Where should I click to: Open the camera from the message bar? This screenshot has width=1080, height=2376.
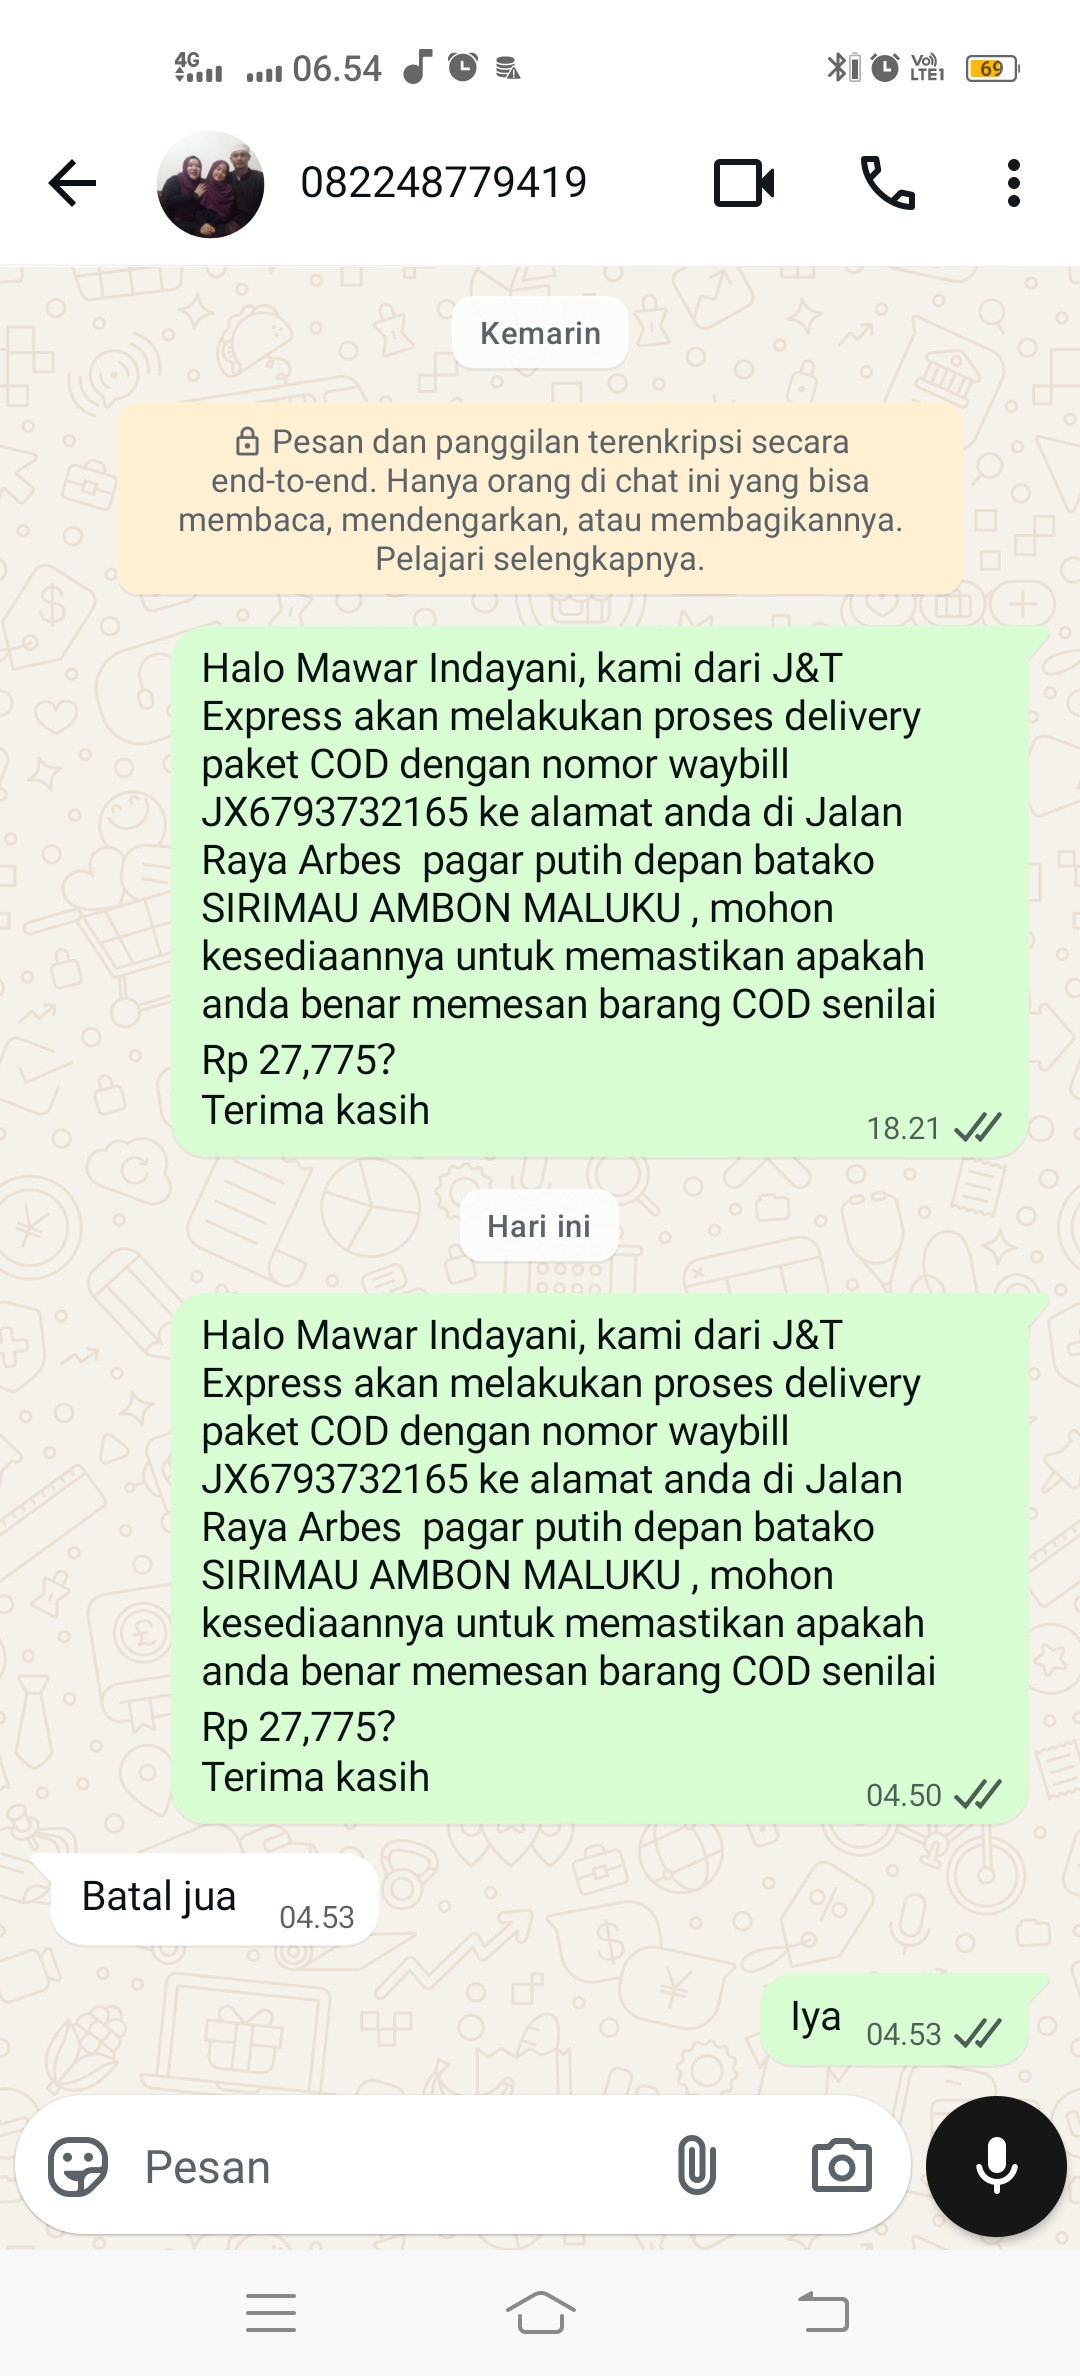point(841,2166)
